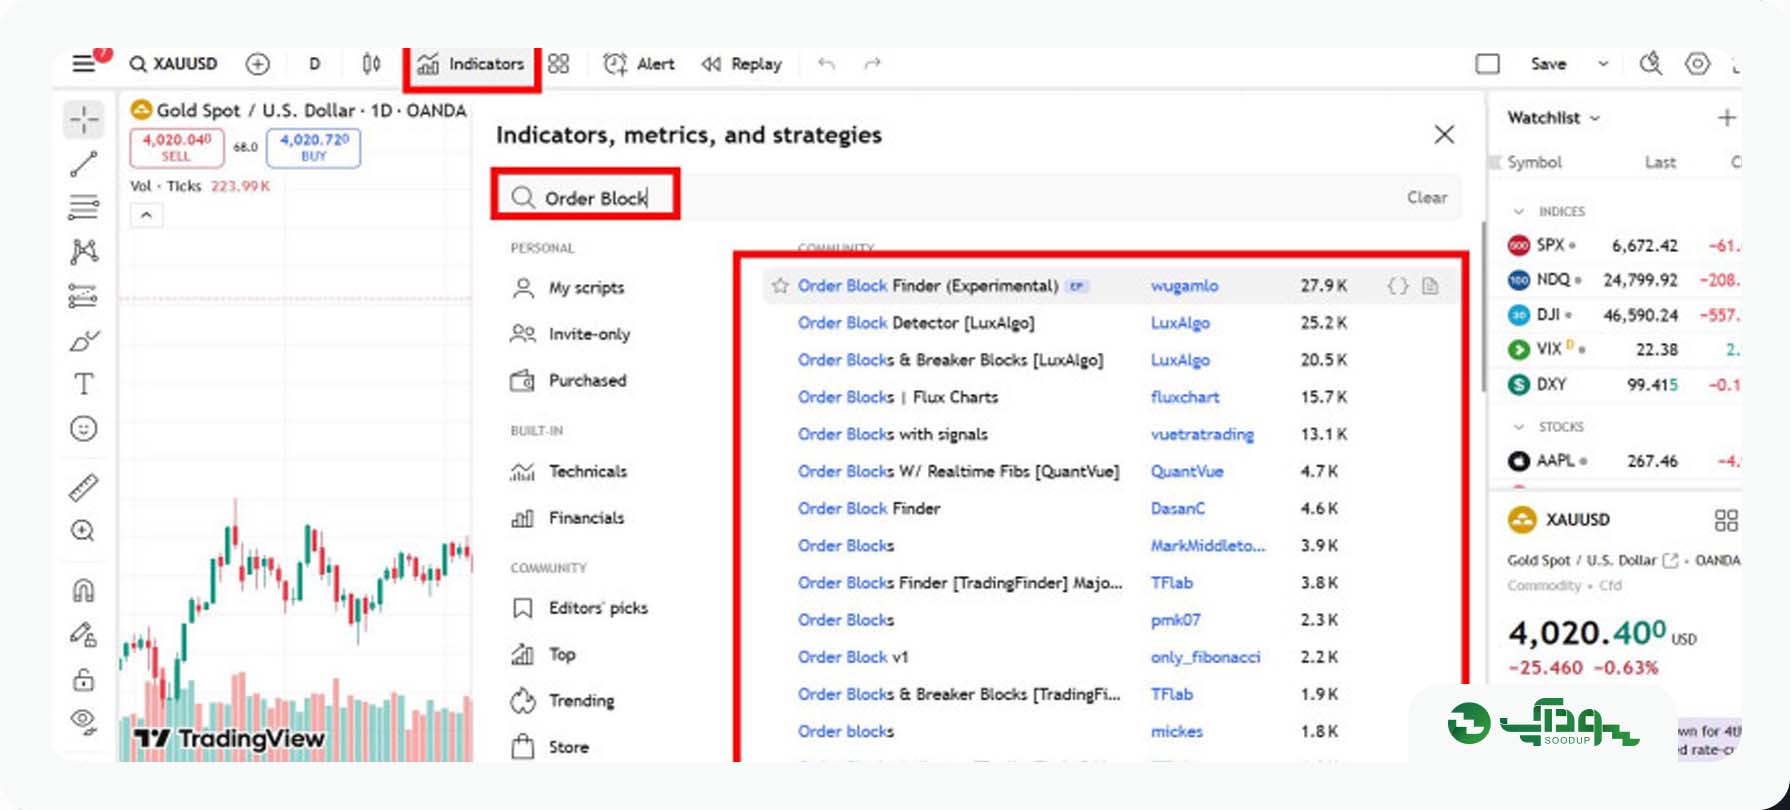Select the crosshair cursor tool
The height and width of the screenshot is (810, 1790).
[84, 120]
